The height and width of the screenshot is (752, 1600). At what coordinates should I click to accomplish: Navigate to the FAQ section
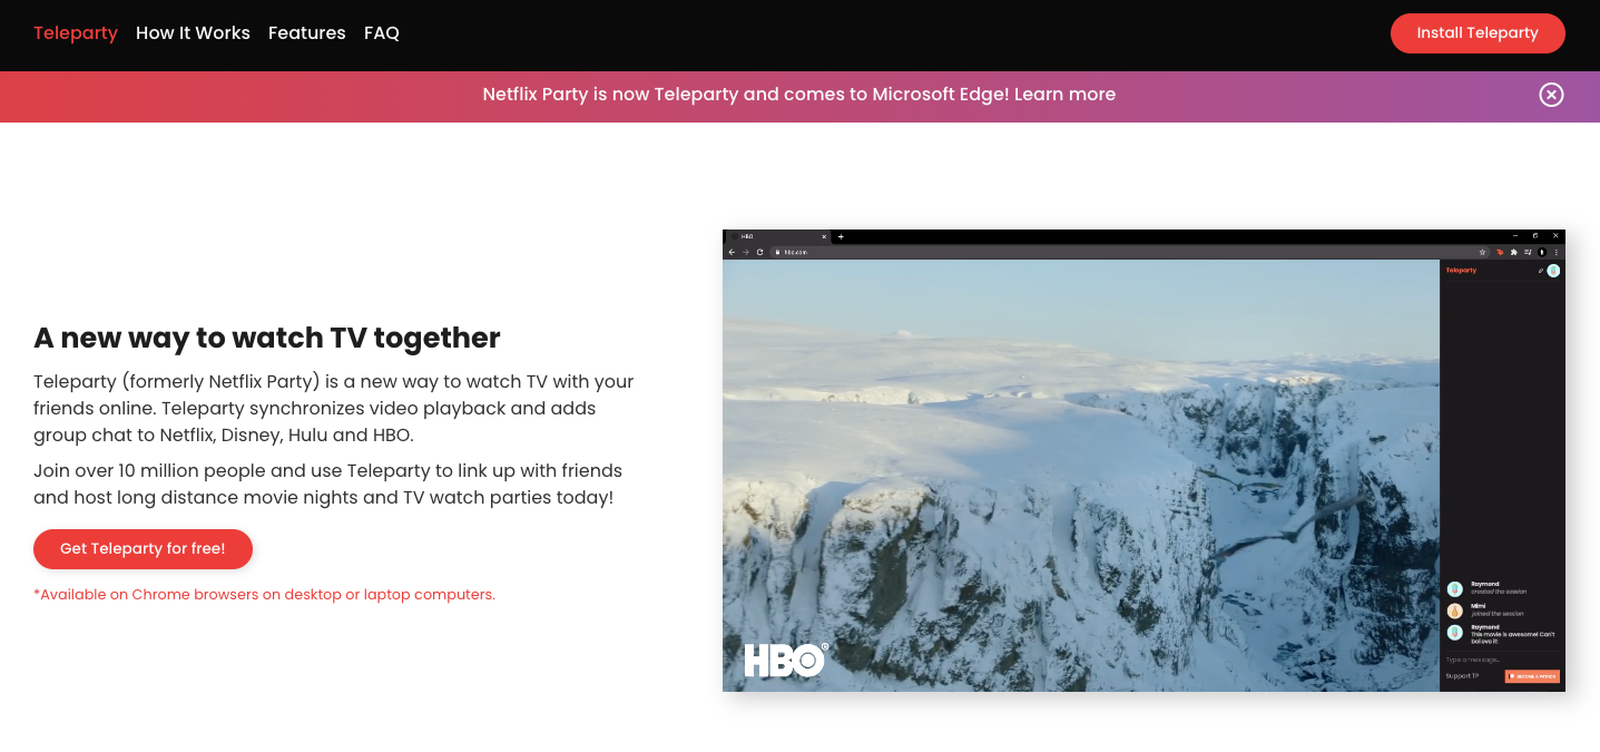pos(381,33)
